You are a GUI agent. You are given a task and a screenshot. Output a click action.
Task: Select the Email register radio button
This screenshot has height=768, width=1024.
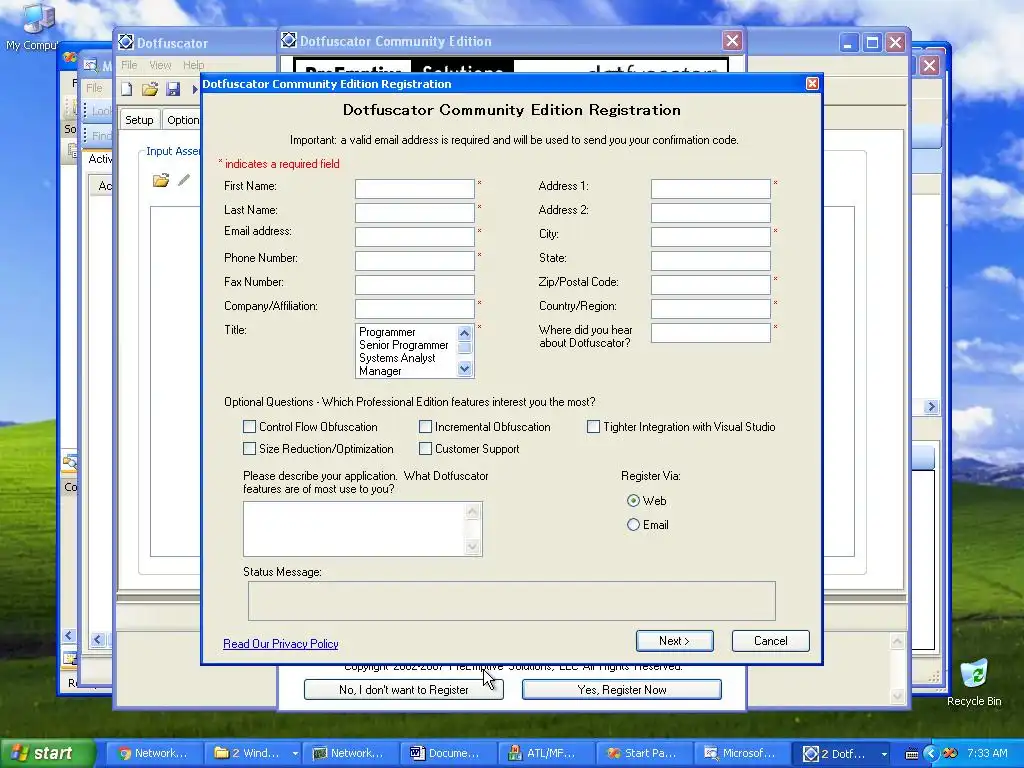(x=633, y=525)
